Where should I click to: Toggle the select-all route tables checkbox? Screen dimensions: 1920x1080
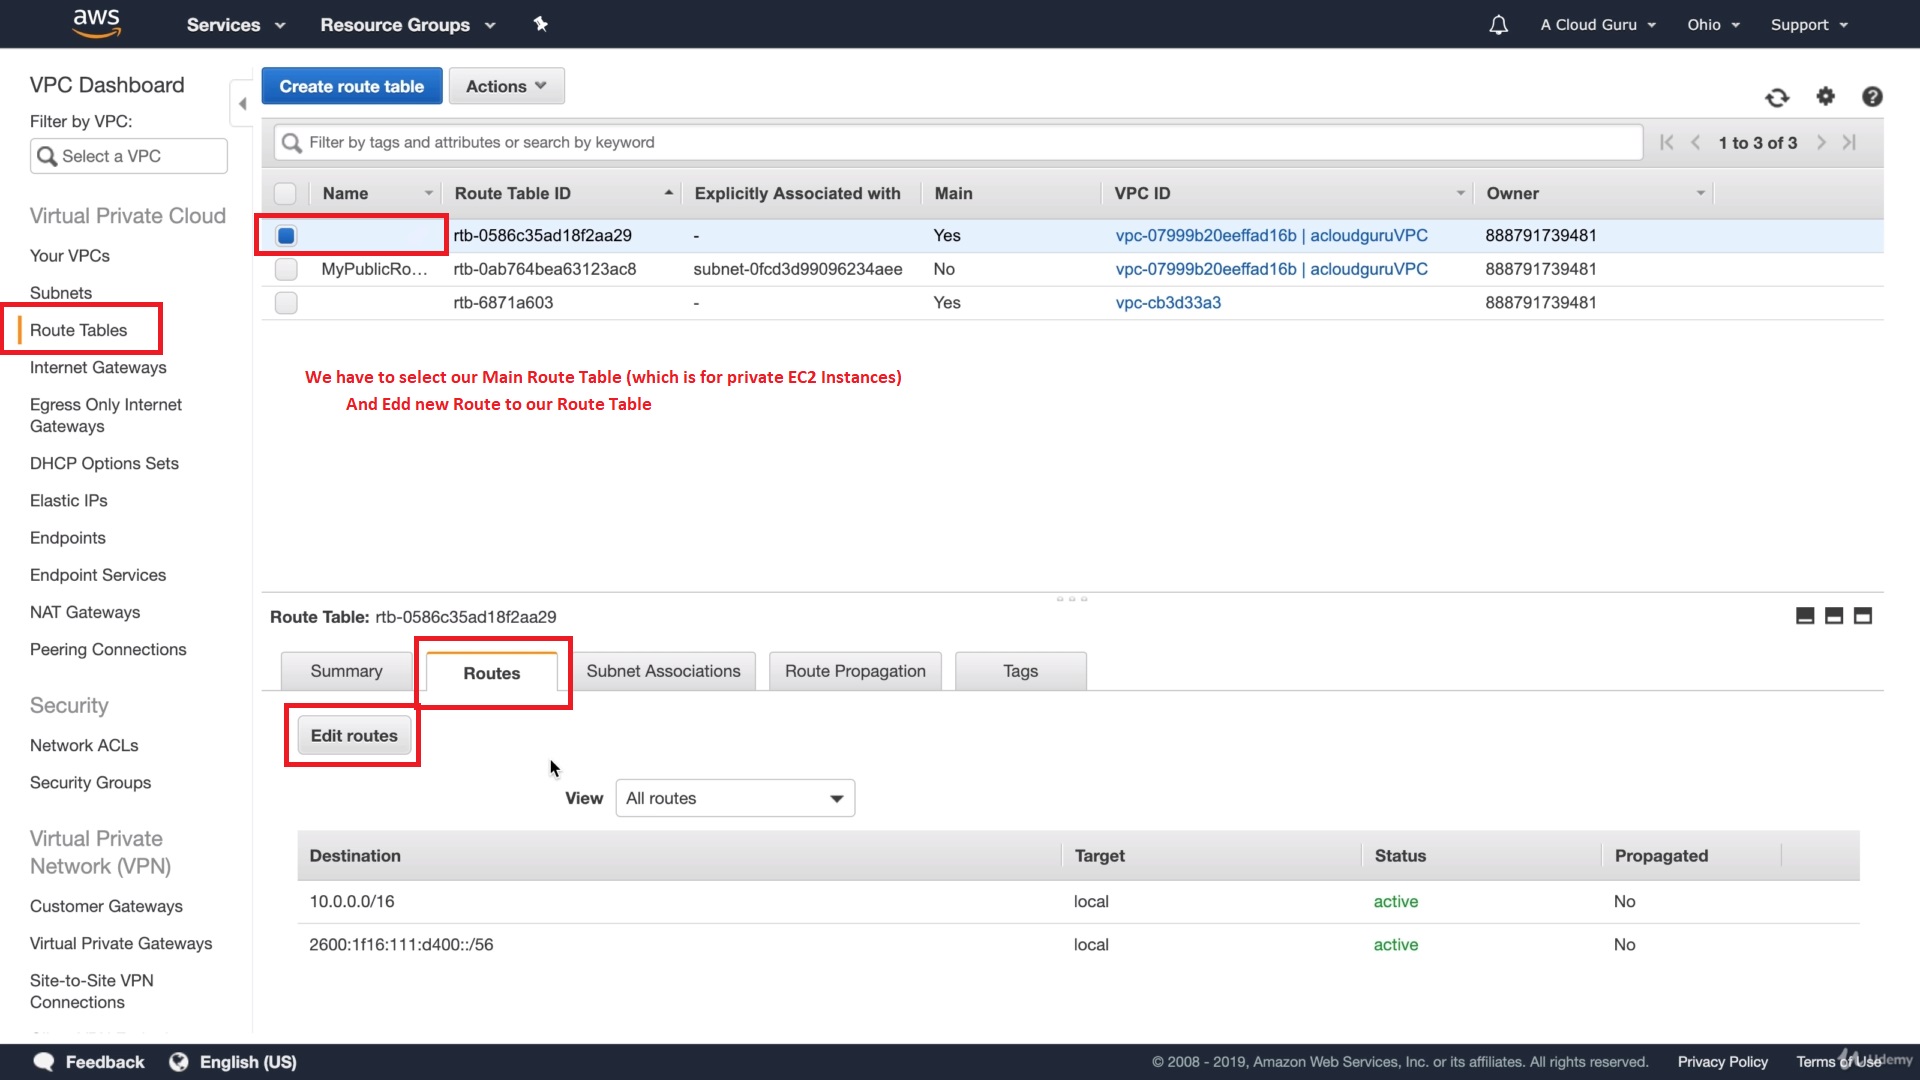point(286,194)
